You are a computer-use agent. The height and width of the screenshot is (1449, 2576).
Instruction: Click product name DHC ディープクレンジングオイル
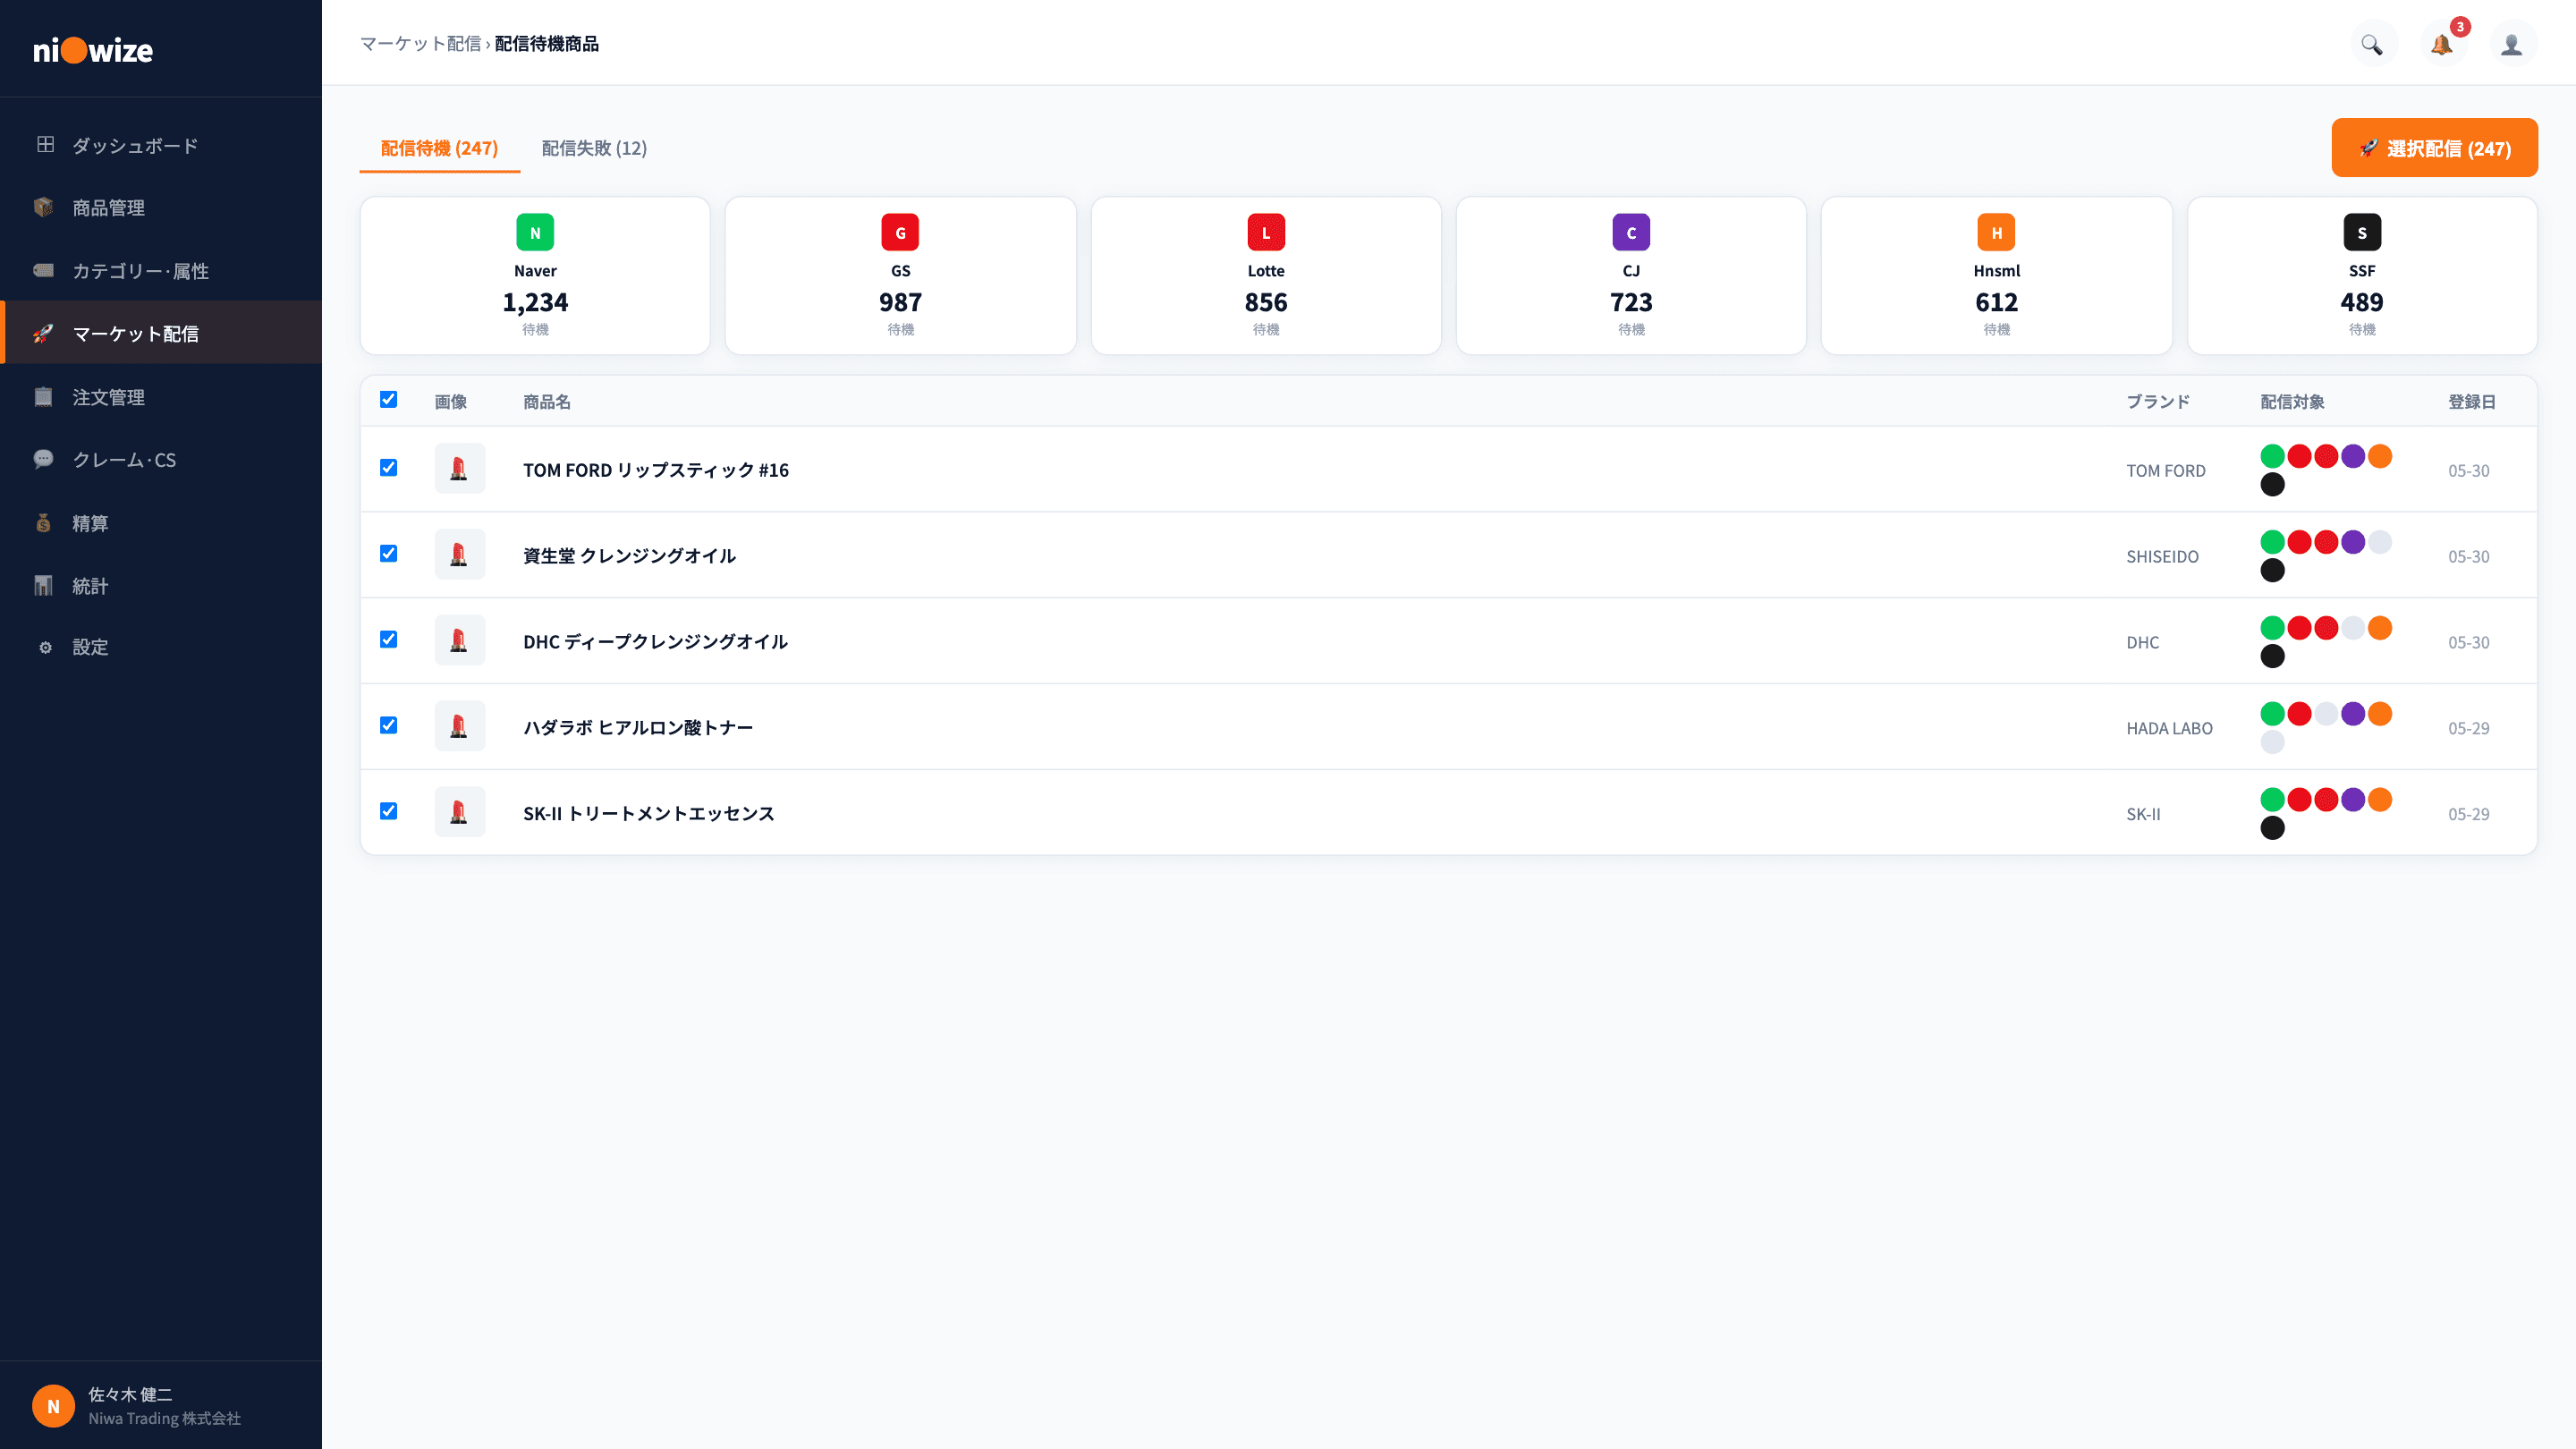coord(655,642)
